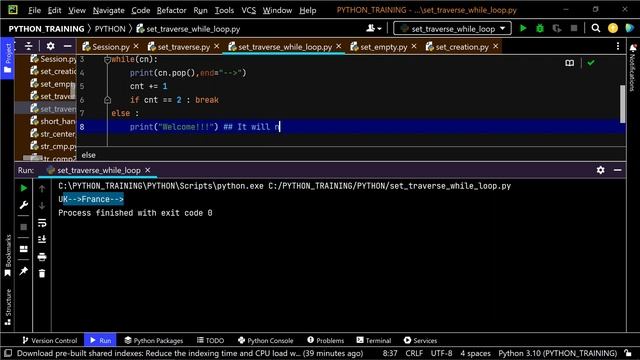The height and width of the screenshot is (360, 640).
Task: Open wrench settings in Run panel
Action: pos(24,205)
